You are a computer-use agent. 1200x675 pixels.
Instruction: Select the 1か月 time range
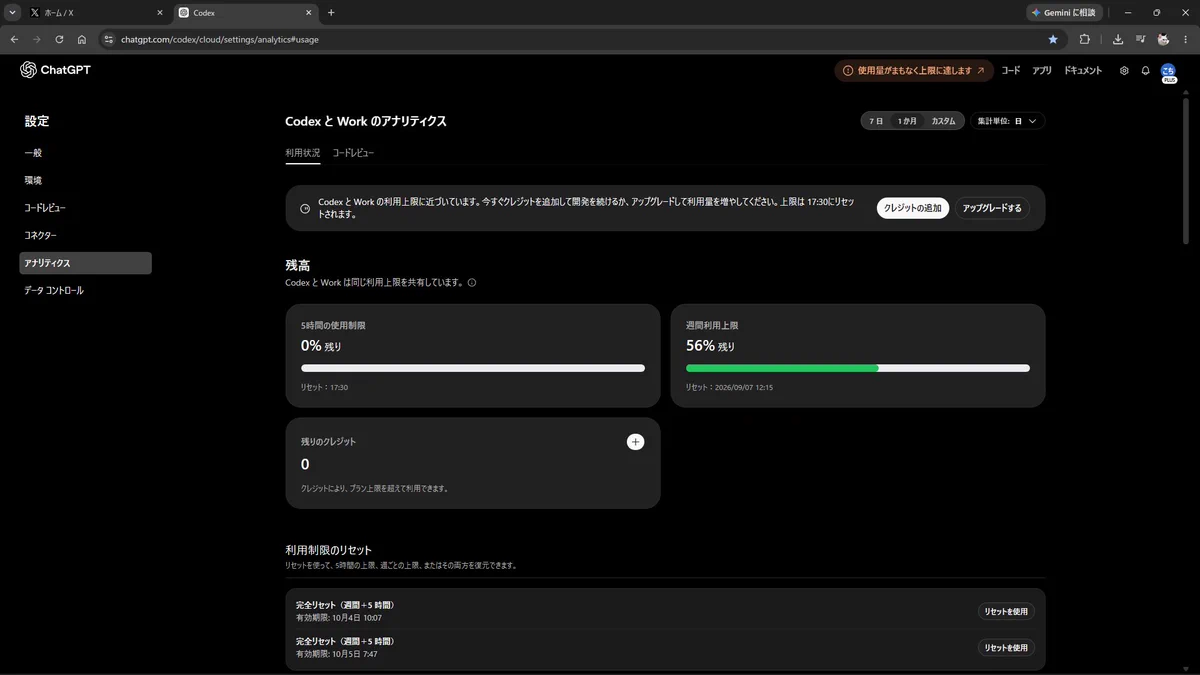907,121
